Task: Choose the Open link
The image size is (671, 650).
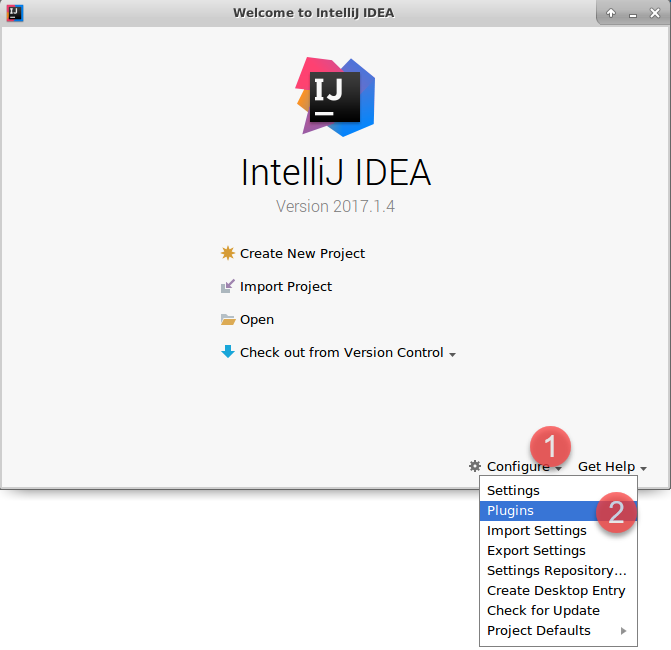Action: point(257,319)
